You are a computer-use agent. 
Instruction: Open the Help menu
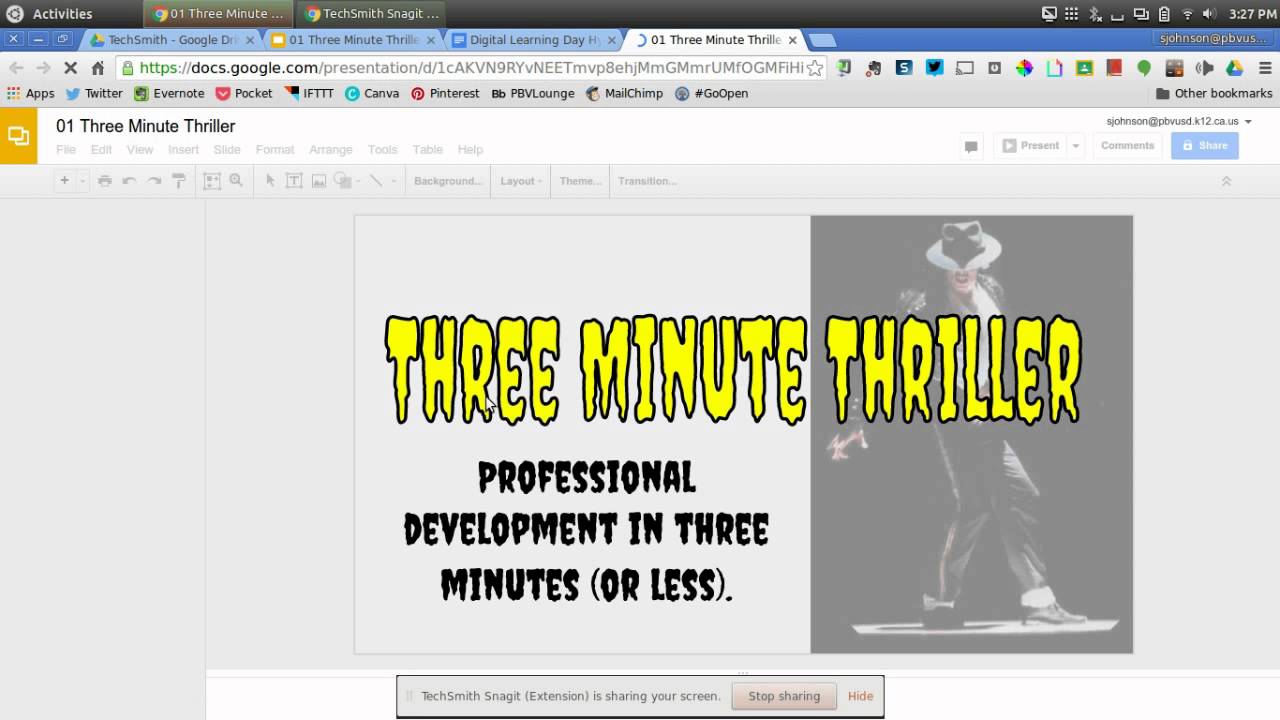470,149
